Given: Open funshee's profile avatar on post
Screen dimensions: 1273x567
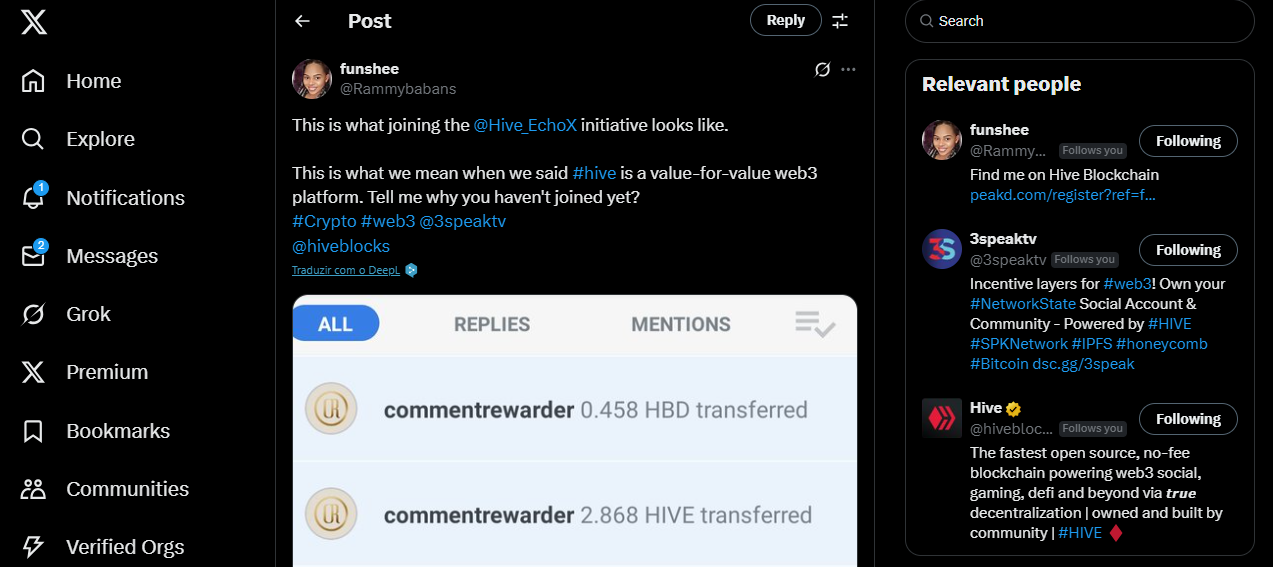Looking at the screenshot, I should click(312, 79).
